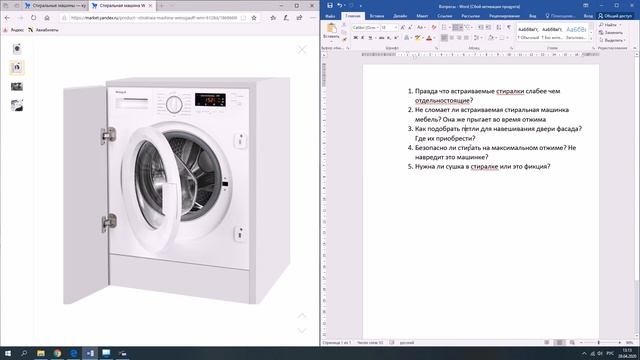Open Select (Выделить) dropdown in Word

point(612,40)
